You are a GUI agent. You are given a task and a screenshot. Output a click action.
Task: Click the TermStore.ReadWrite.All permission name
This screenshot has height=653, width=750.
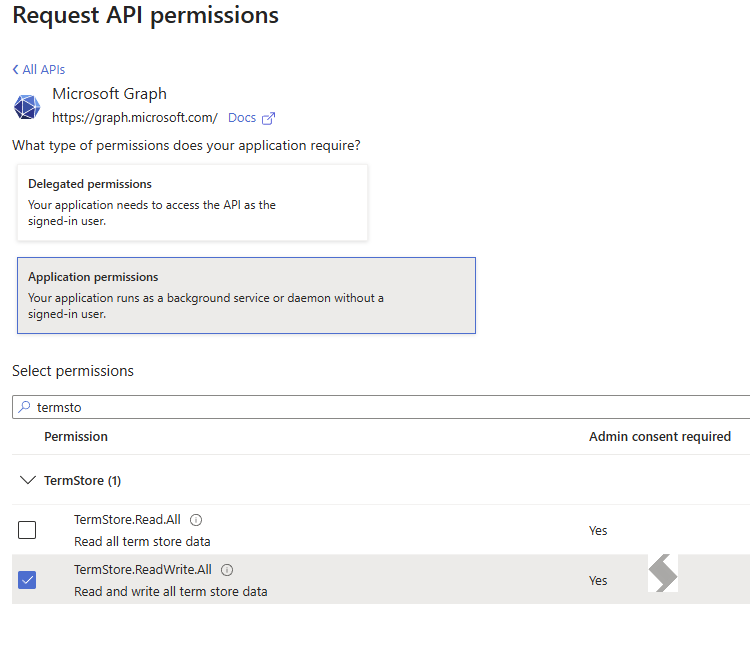(x=143, y=569)
